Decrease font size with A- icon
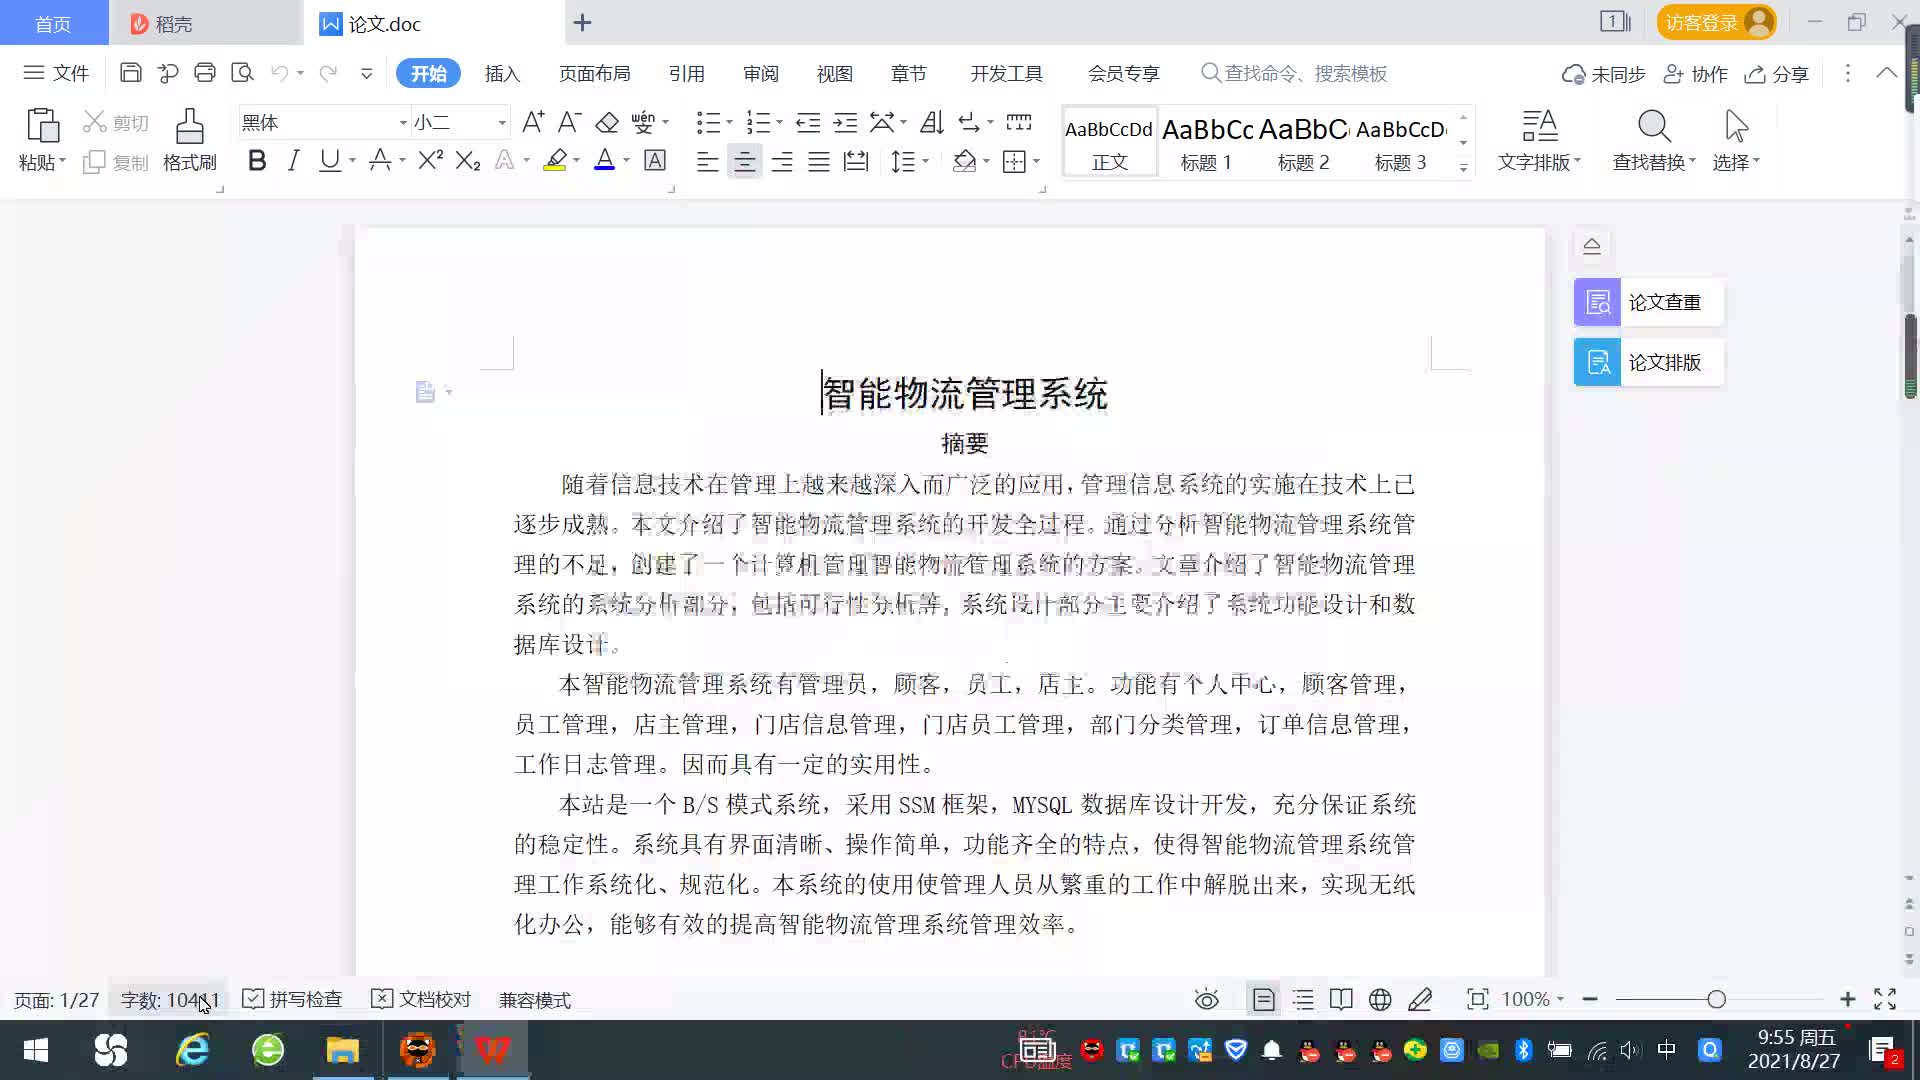 [x=569, y=122]
